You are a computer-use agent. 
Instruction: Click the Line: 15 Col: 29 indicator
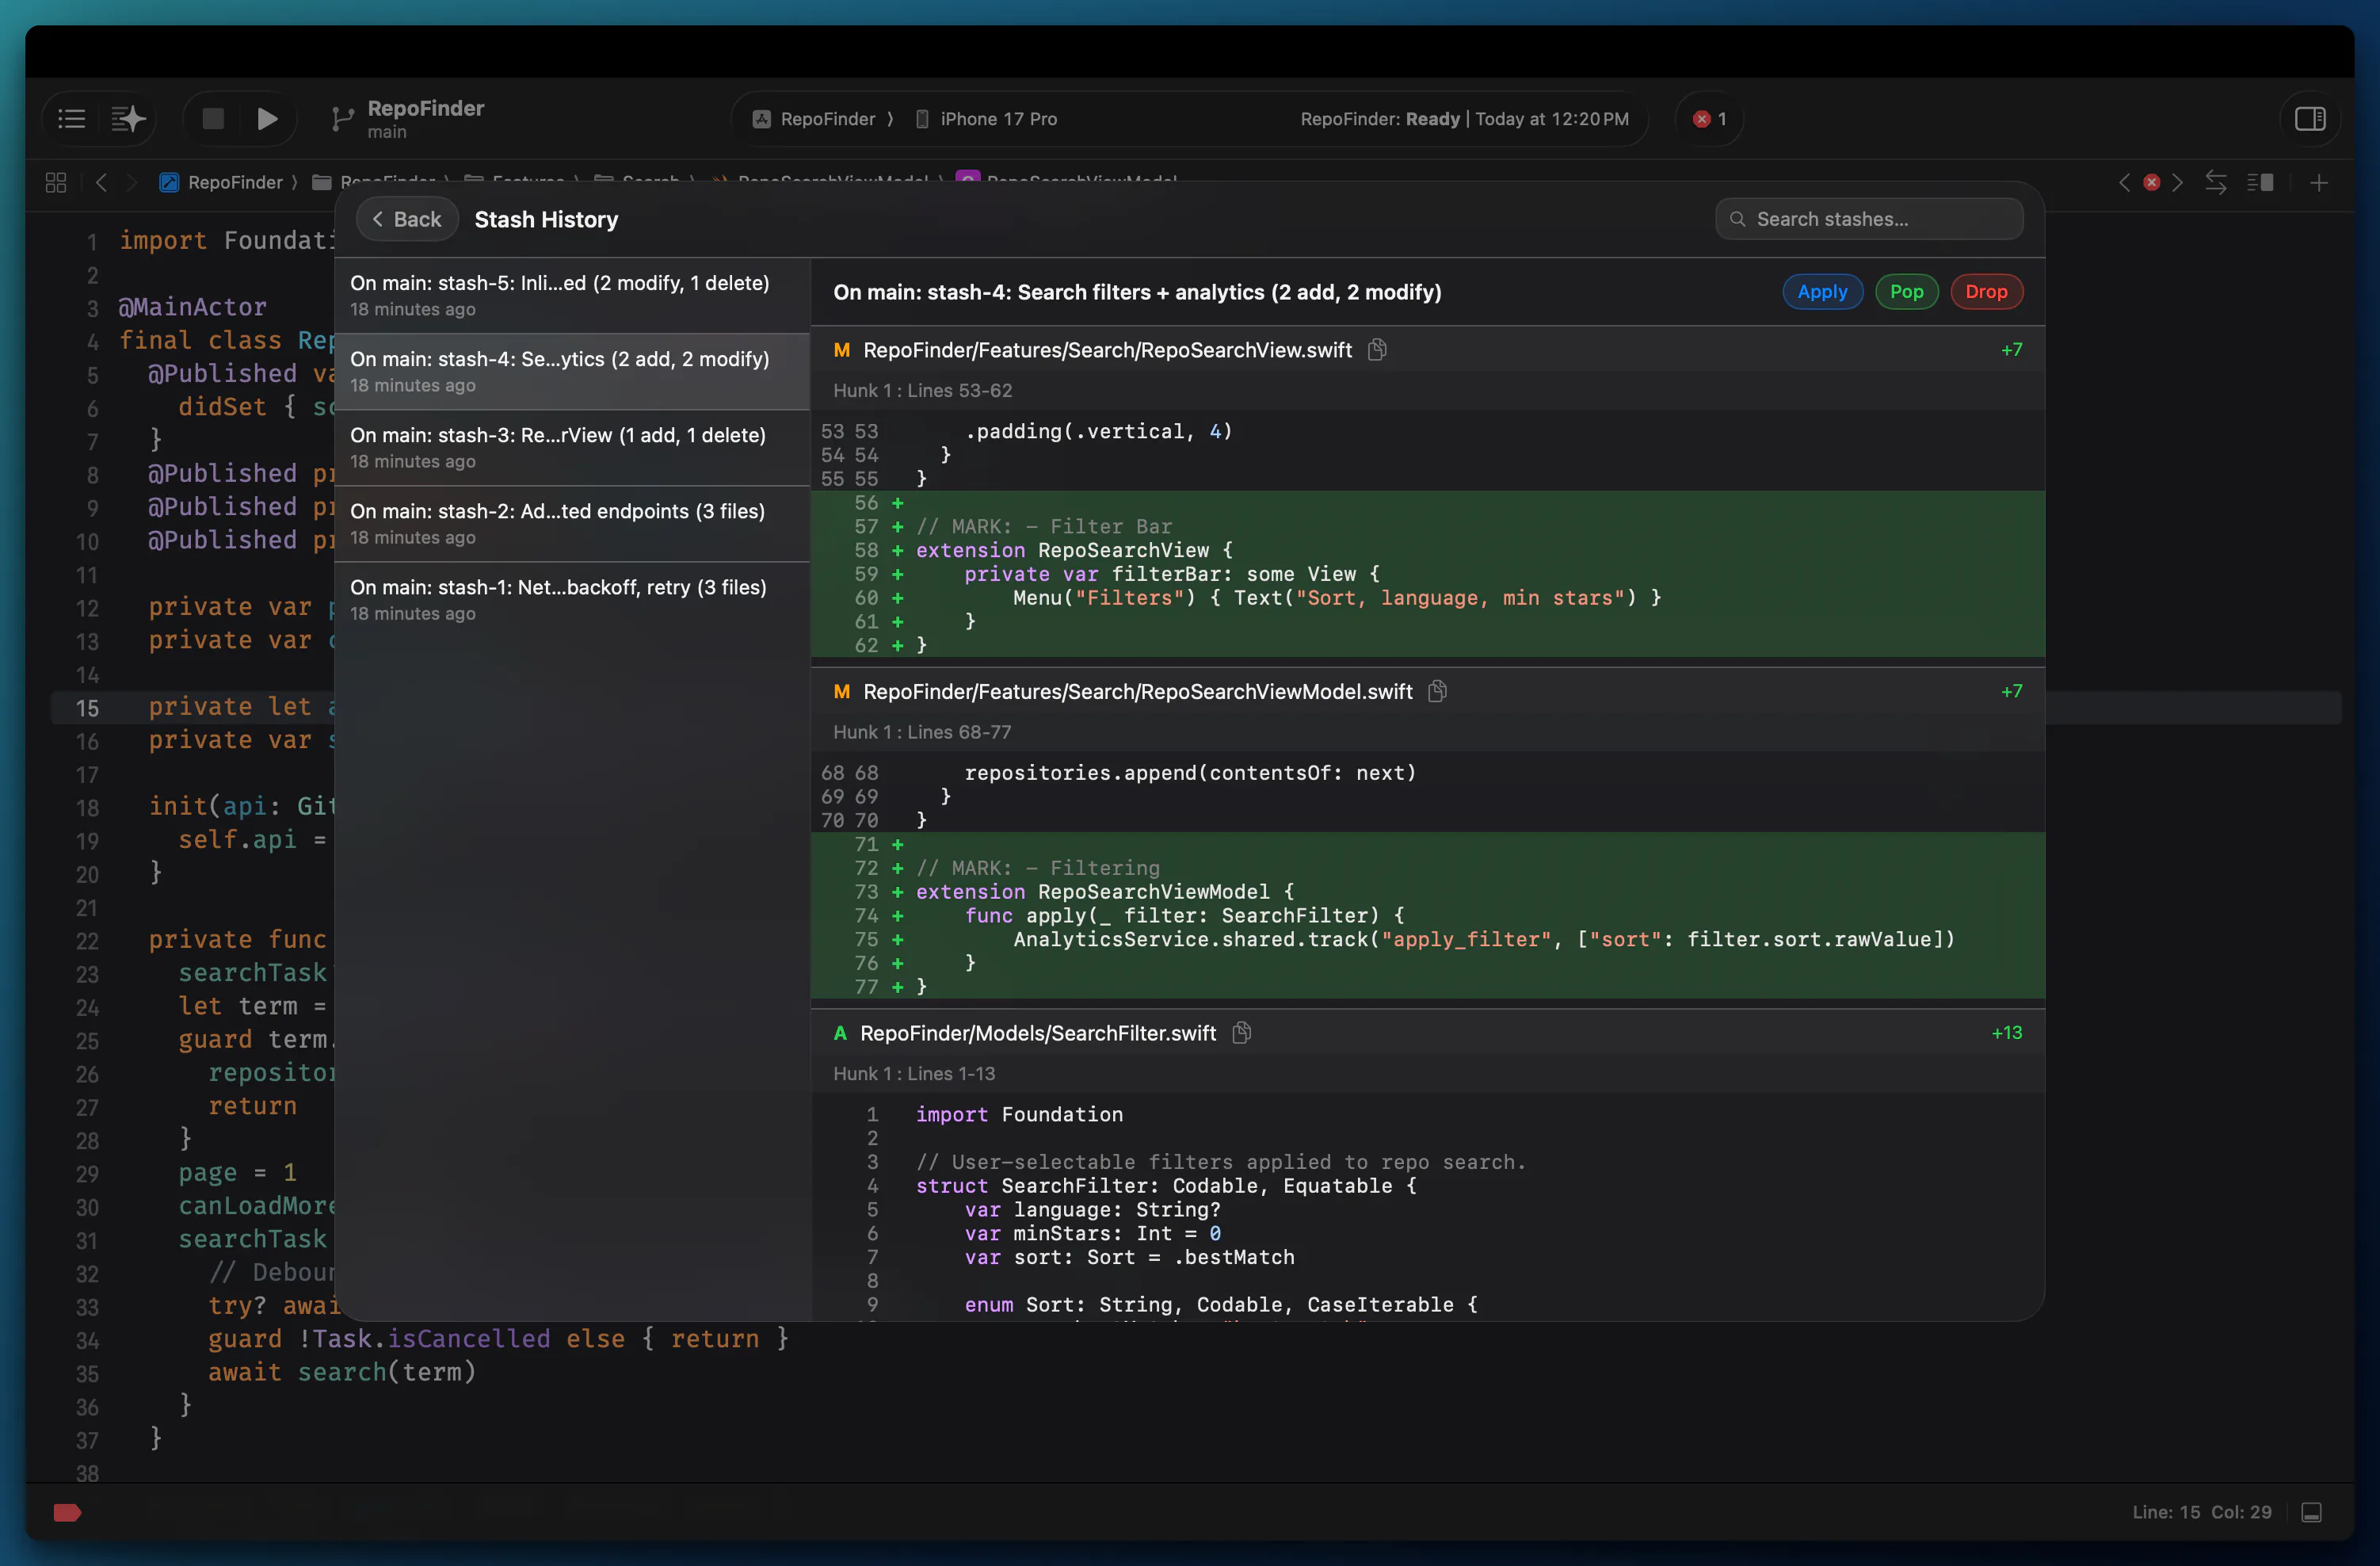[x=2201, y=1511]
